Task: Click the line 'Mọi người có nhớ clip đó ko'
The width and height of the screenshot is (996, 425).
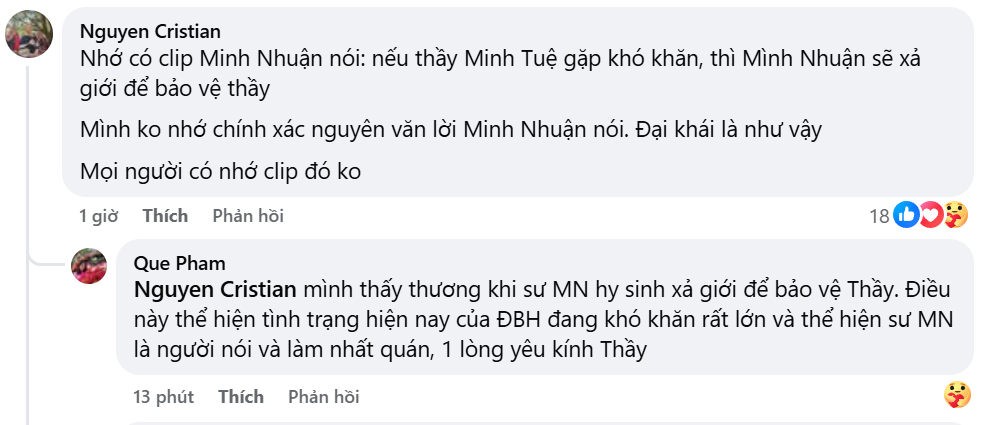Action: (x=220, y=172)
